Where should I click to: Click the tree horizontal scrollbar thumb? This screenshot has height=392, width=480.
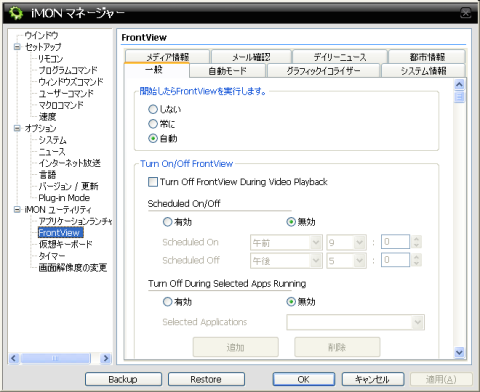[x=55, y=358]
